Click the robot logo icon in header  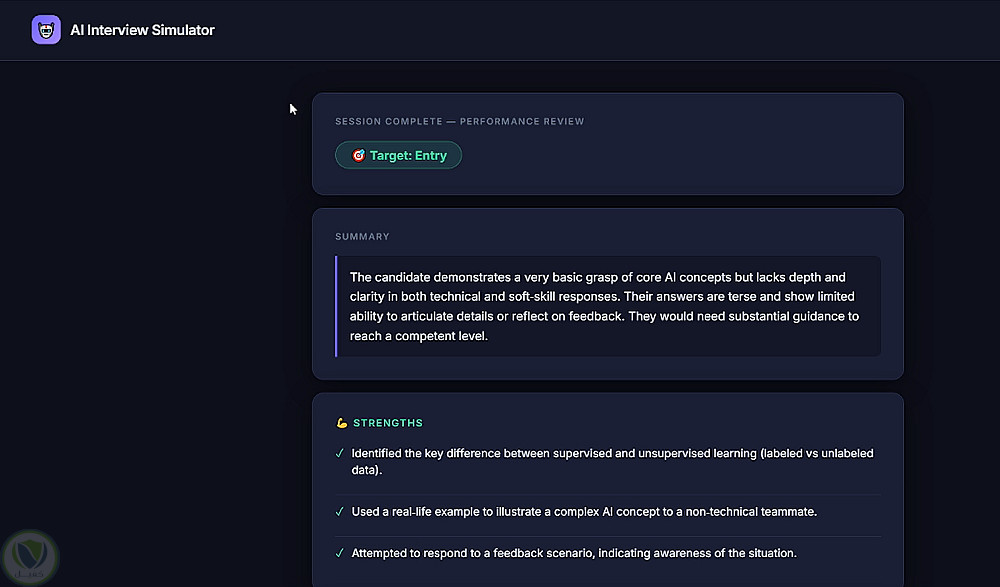coord(46,30)
